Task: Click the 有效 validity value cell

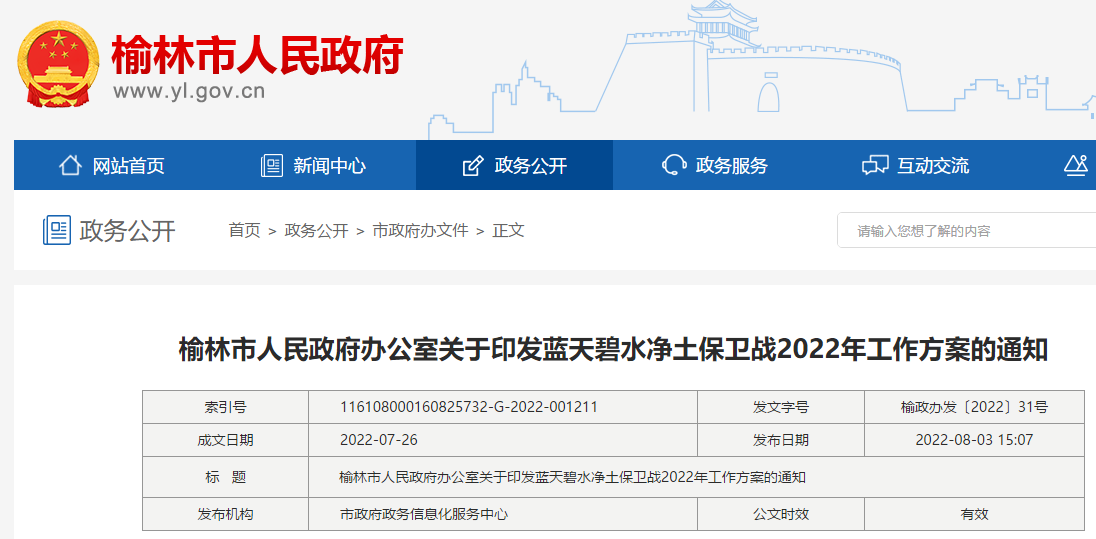Action: (974, 515)
